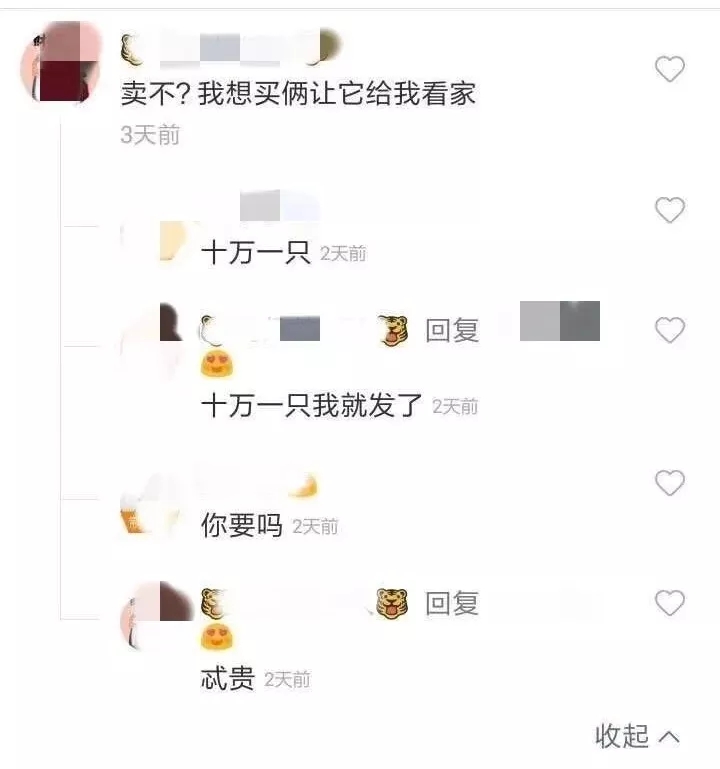The image size is (720, 769).
Task: Open the top commenter's avatar profile
Action: click(x=60, y=62)
